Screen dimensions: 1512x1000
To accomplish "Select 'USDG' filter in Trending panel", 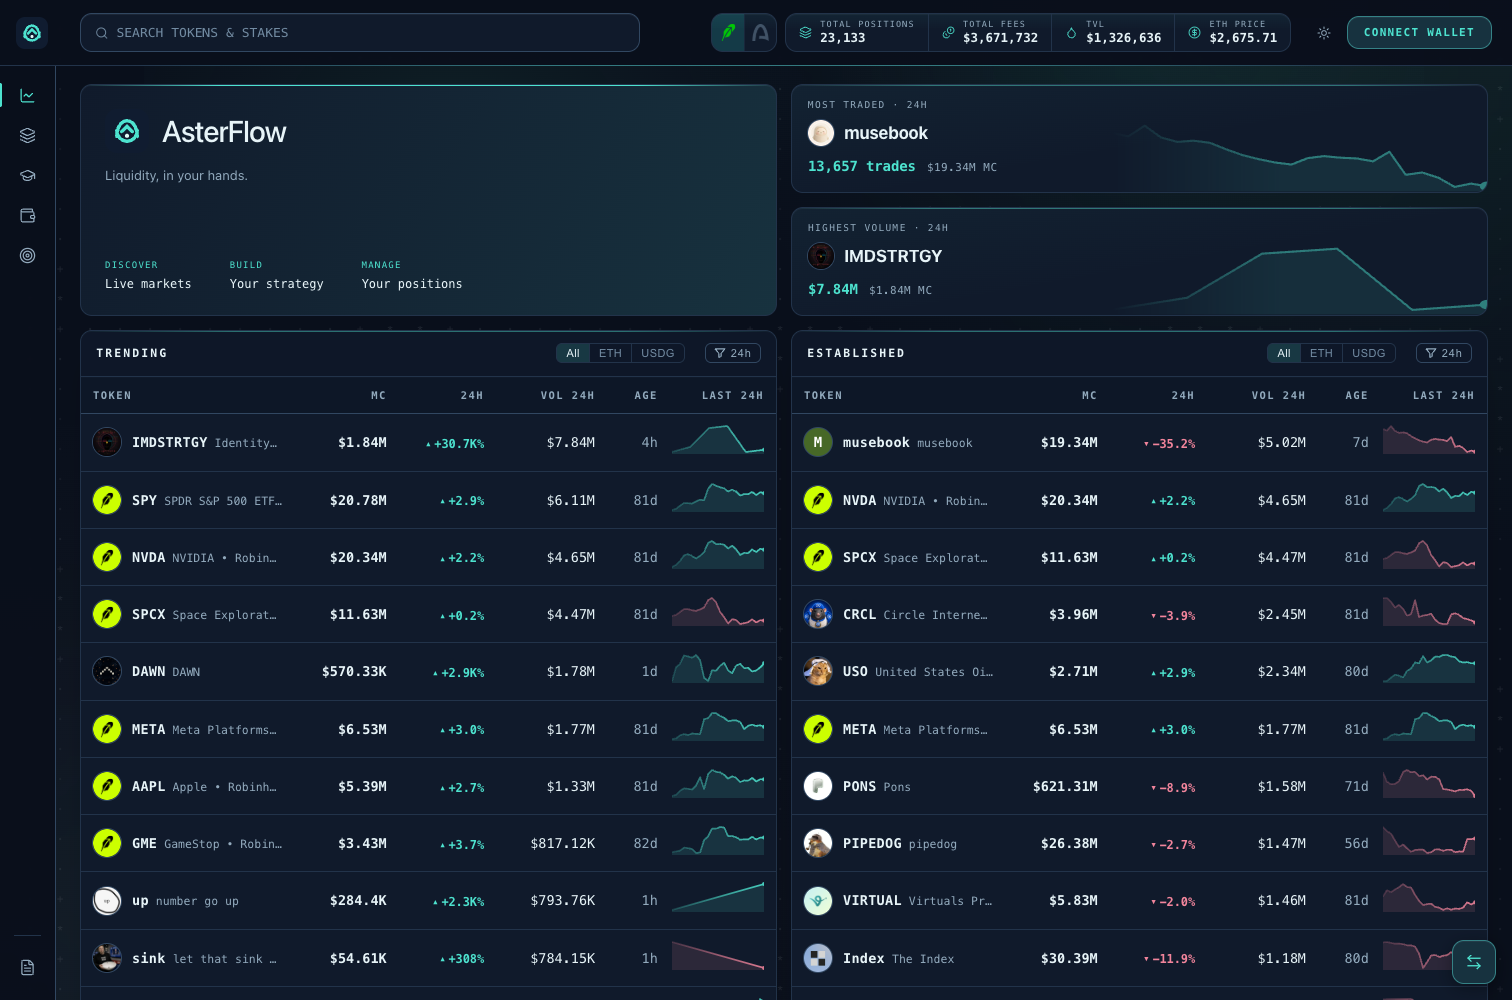I will (658, 353).
